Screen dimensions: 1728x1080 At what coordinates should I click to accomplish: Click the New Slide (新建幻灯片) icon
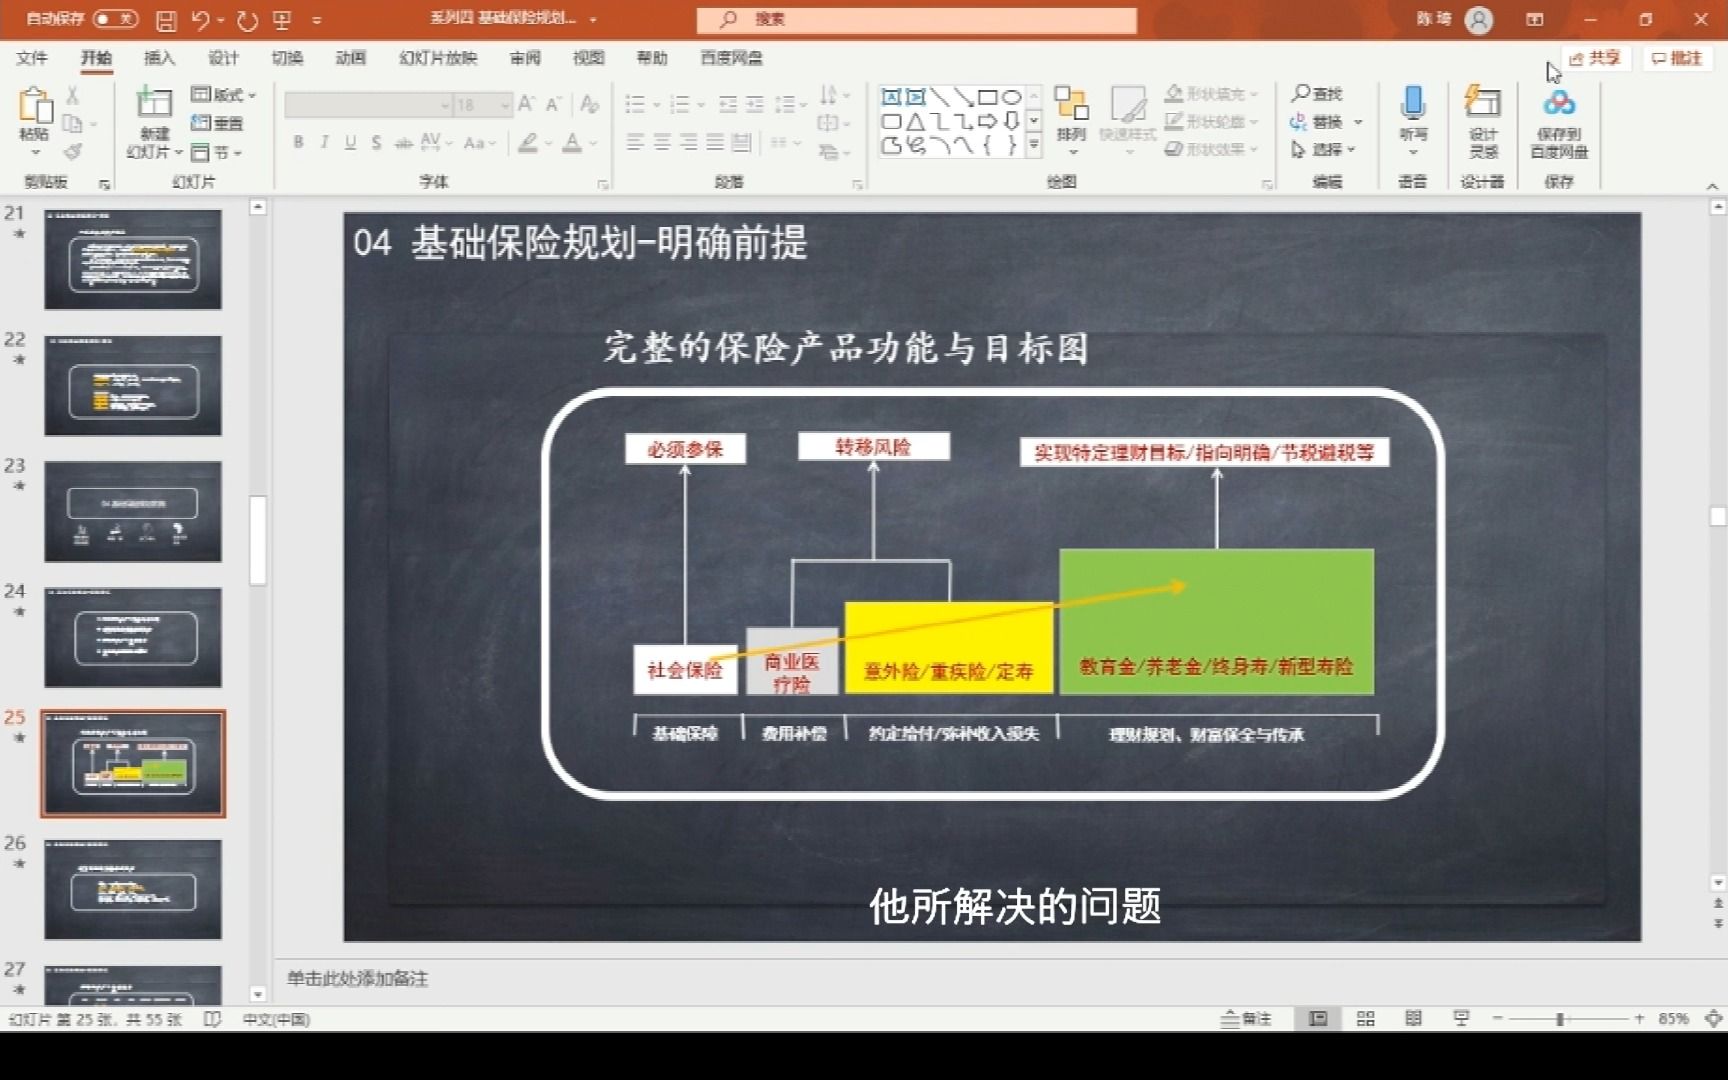[x=154, y=104]
